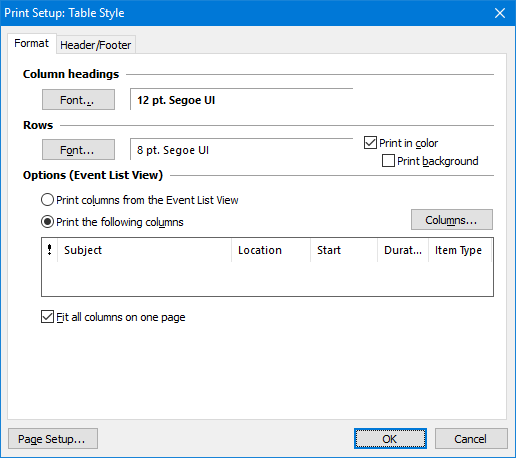Image resolution: width=516 pixels, height=458 pixels.
Task: Select Print columns from the Event List View
Action: pos(47,200)
